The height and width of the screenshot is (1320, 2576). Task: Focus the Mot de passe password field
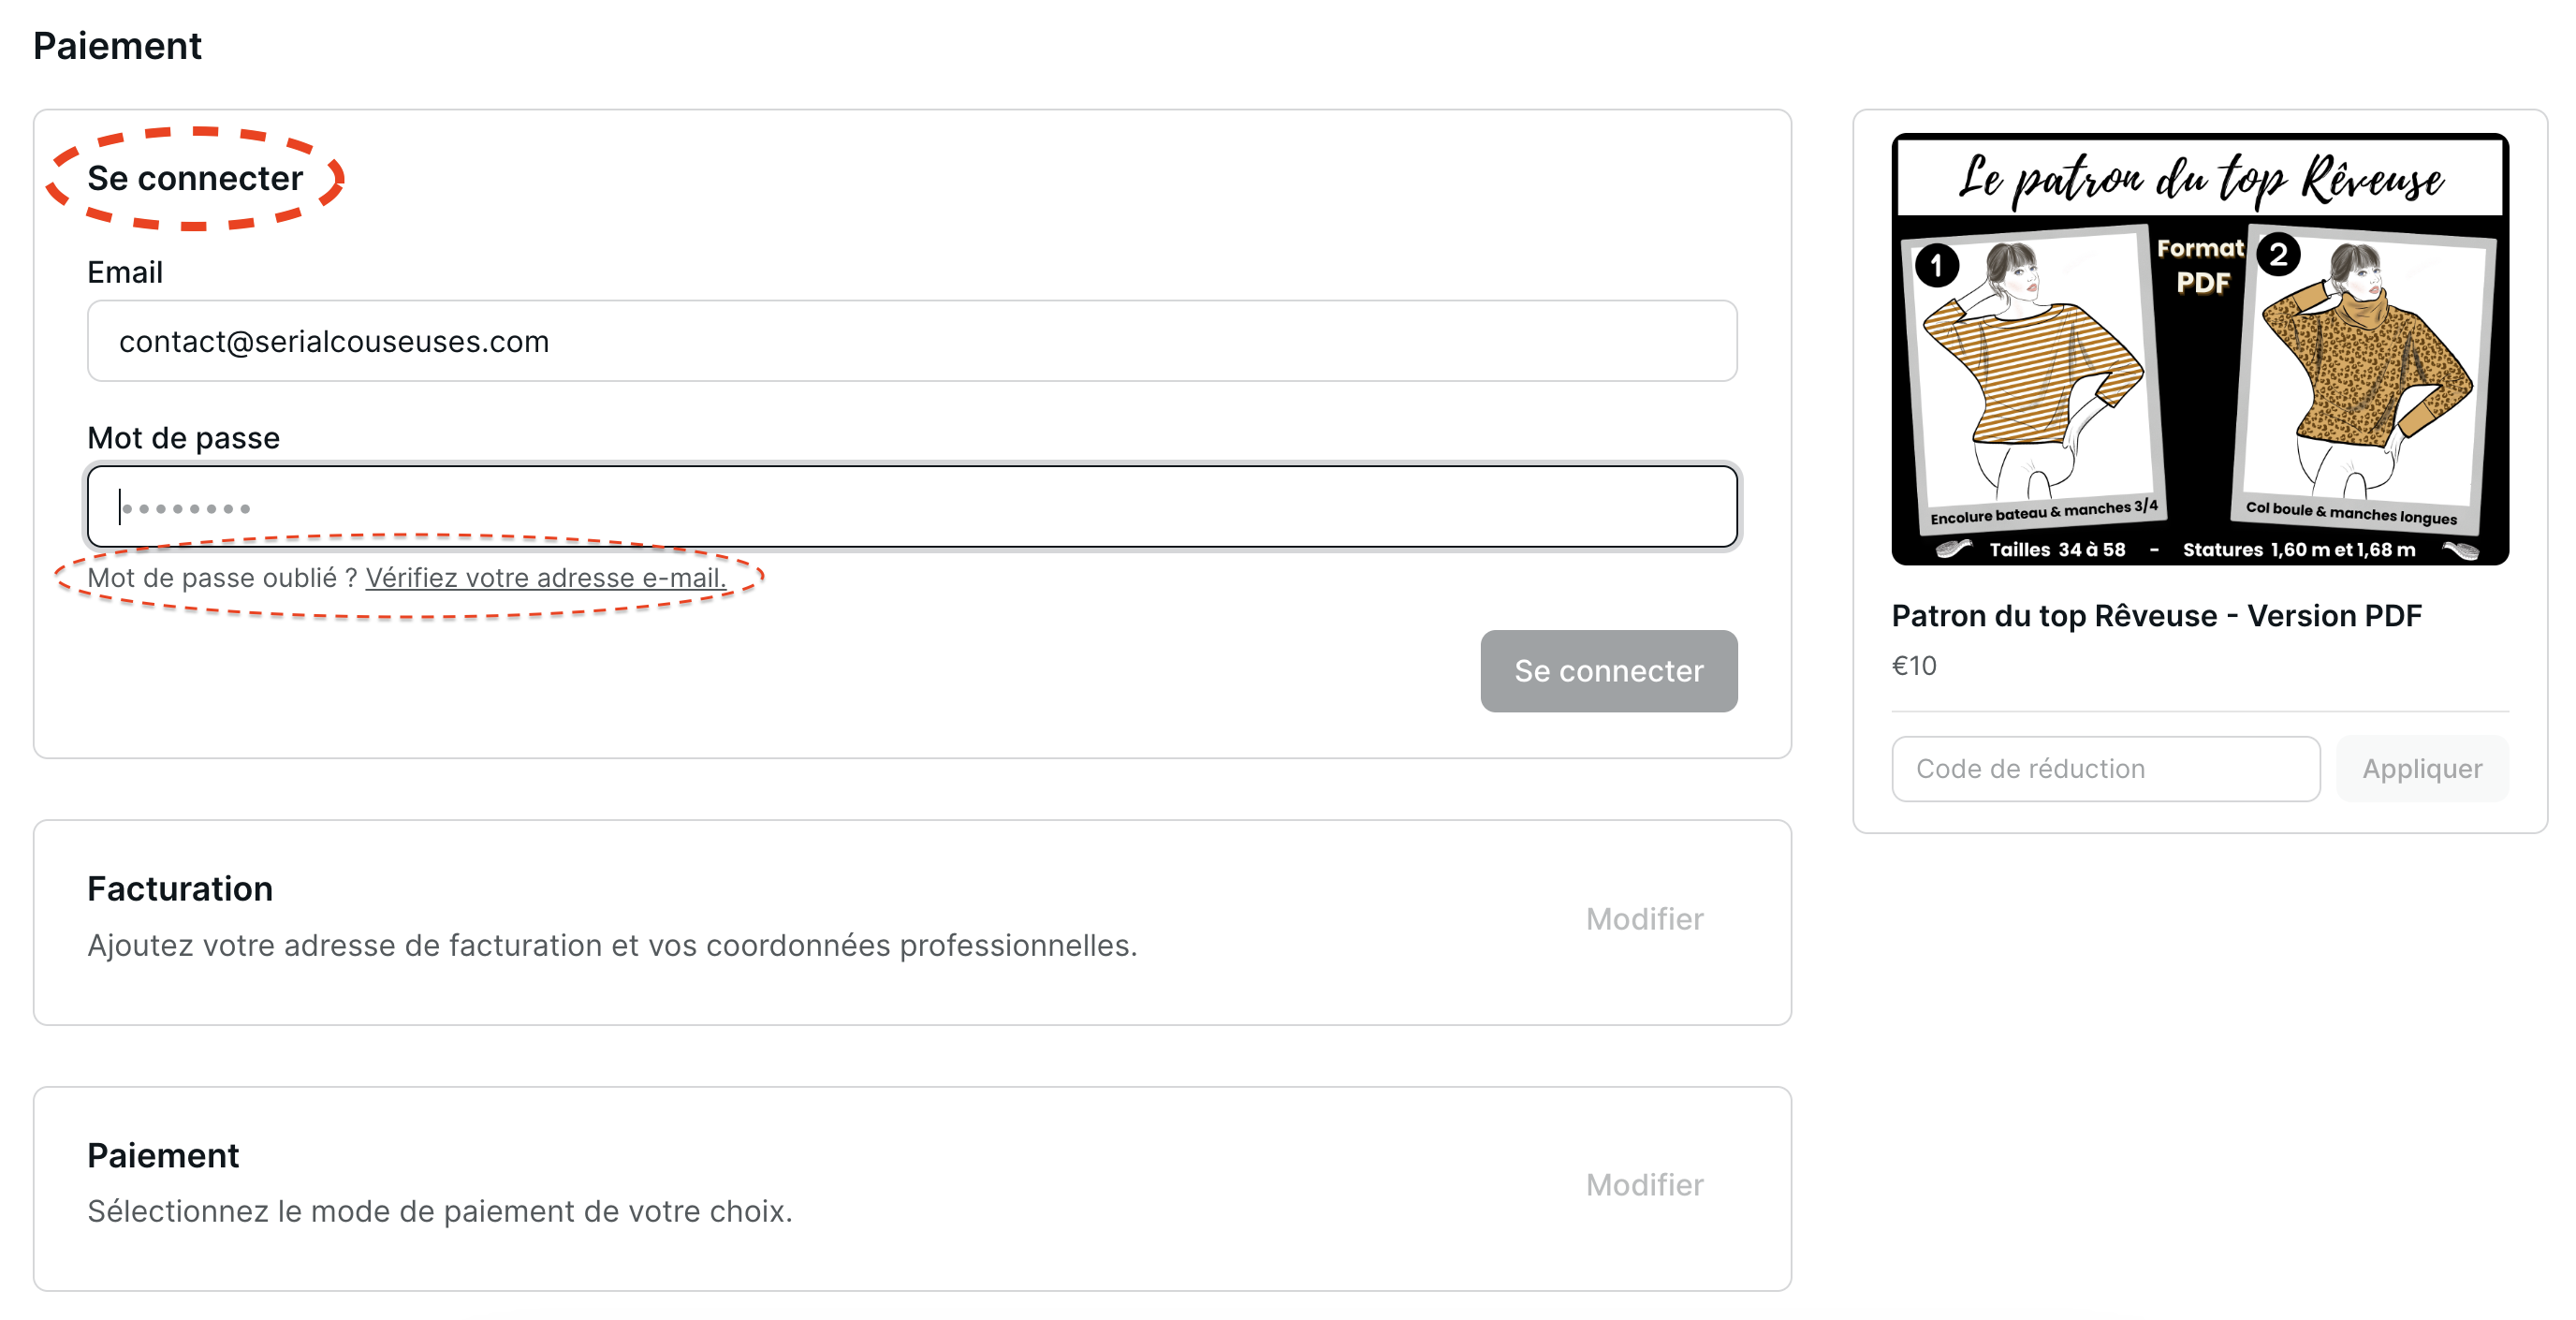point(910,507)
